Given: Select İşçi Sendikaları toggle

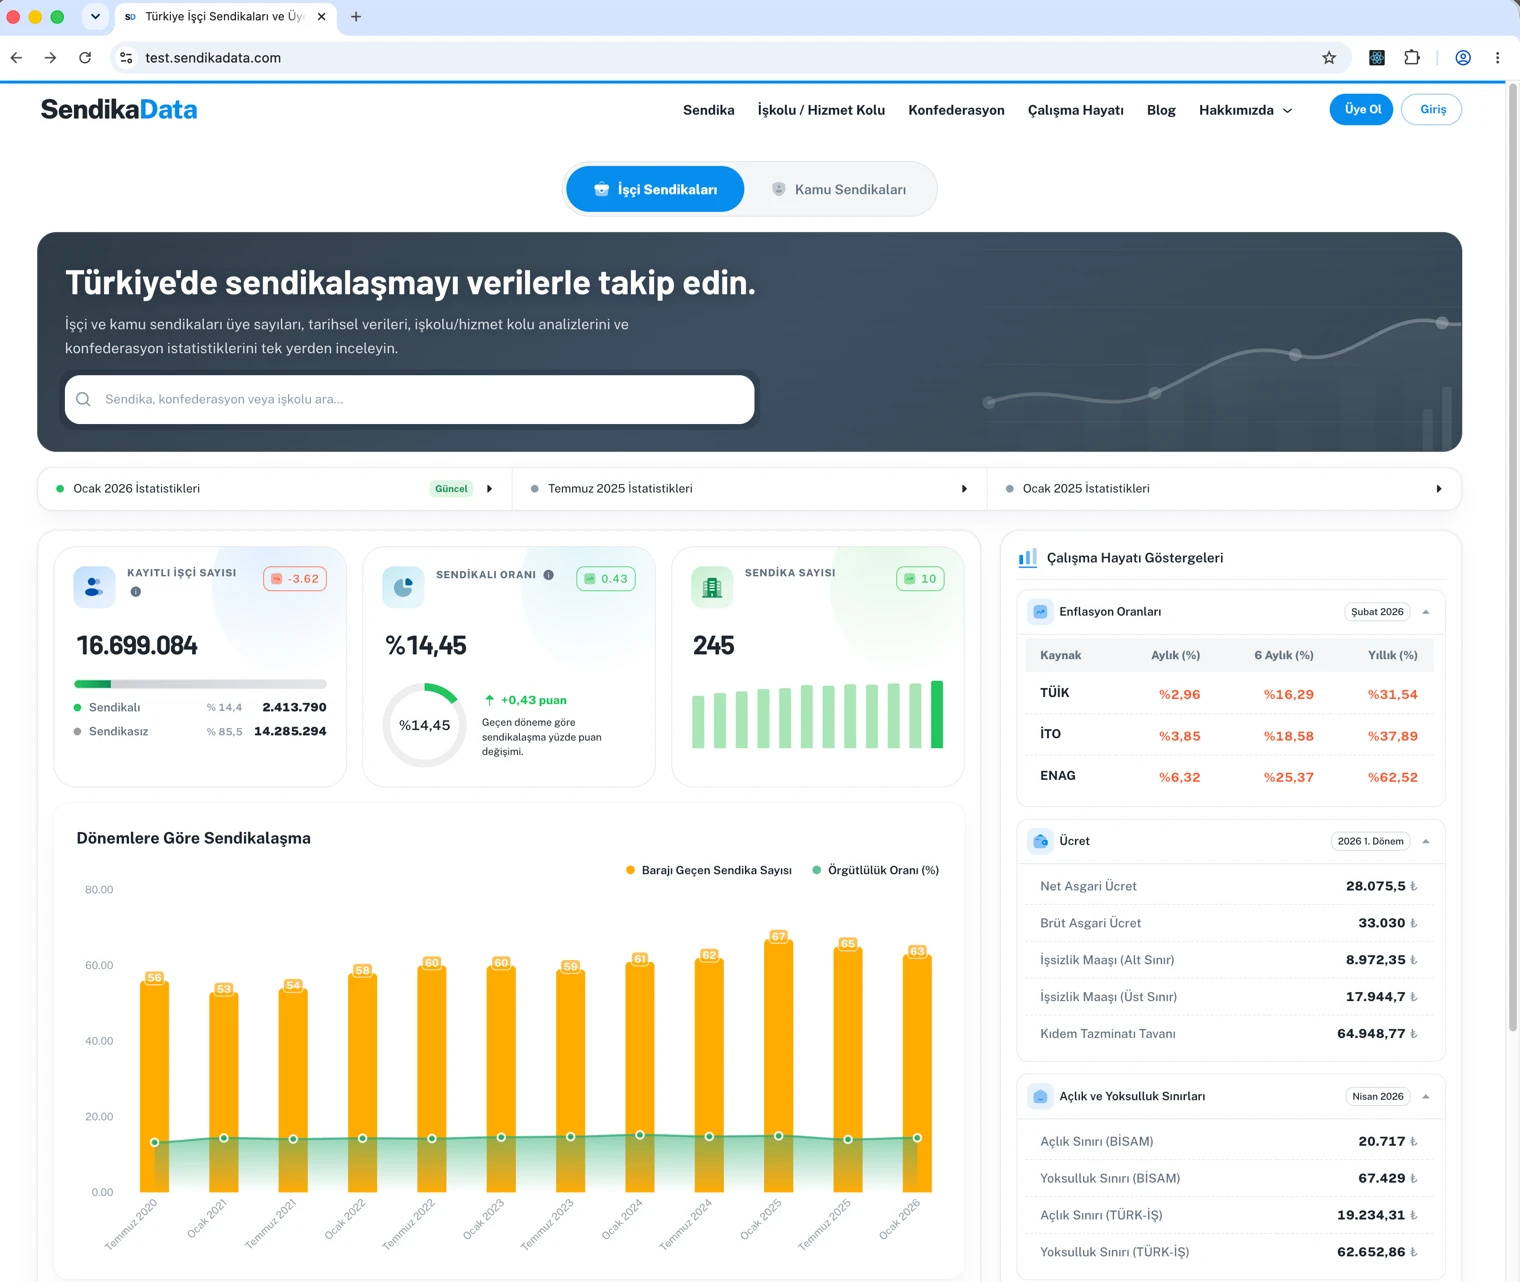Looking at the screenshot, I should pyautogui.click(x=655, y=189).
